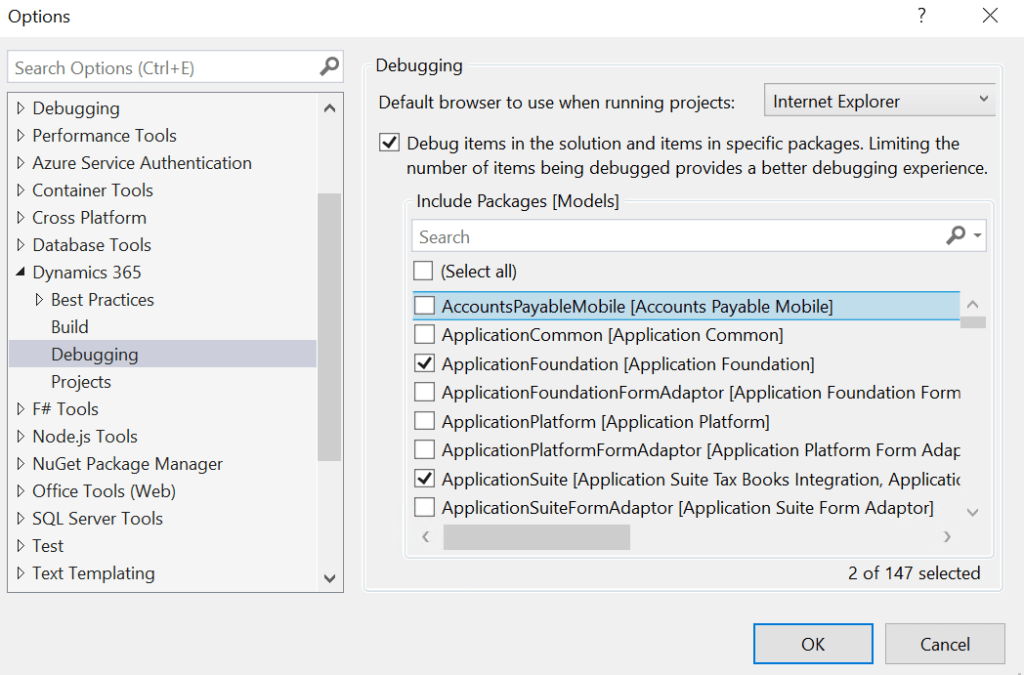Click the OK button
The image size is (1024, 675).
point(813,644)
